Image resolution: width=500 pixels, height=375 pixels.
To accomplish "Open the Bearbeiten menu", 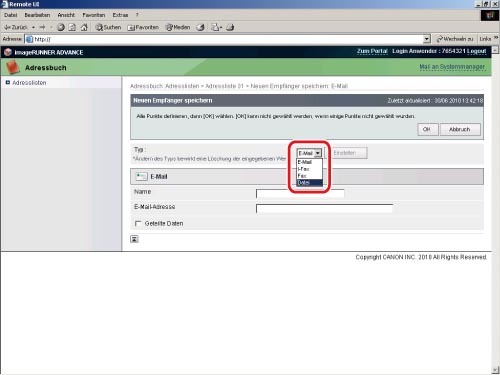I will tap(37, 15).
